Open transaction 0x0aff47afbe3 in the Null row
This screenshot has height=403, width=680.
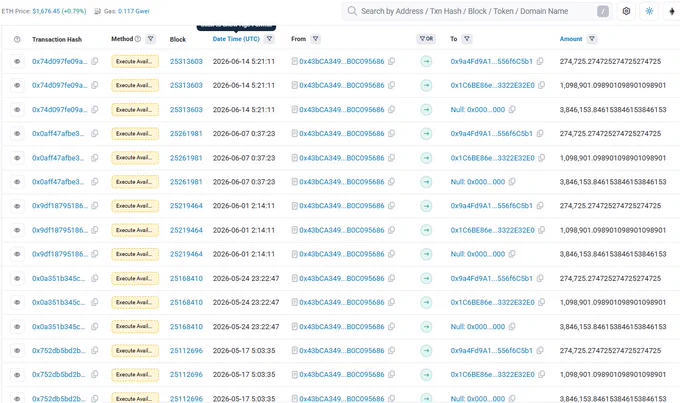(x=58, y=182)
